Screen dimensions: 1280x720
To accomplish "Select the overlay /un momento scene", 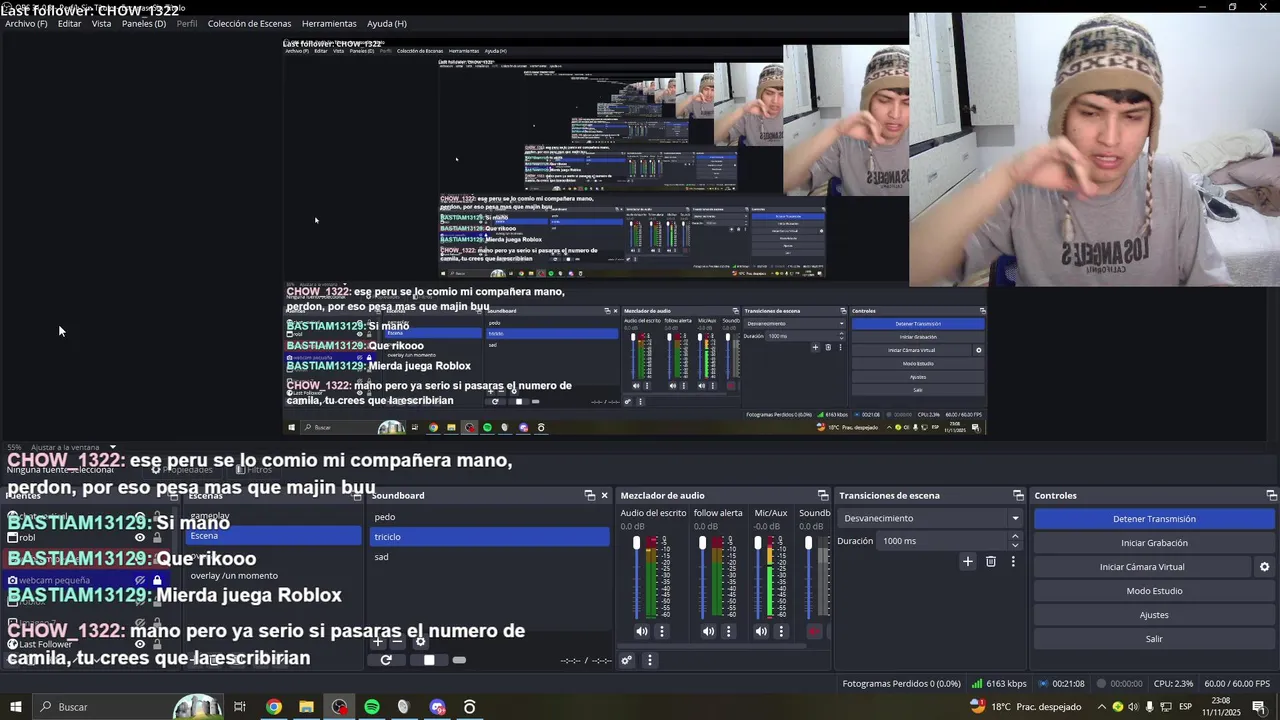I will pos(272,576).
